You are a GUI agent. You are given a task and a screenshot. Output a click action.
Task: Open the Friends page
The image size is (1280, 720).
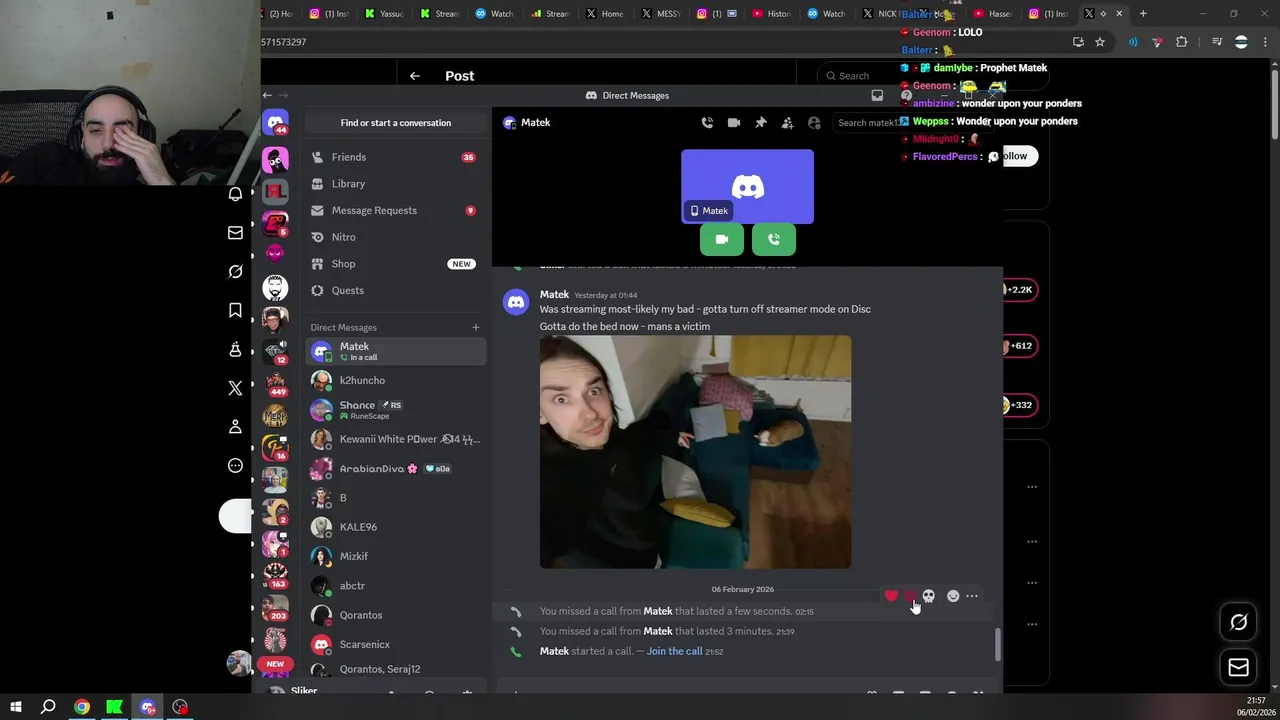point(395,157)
